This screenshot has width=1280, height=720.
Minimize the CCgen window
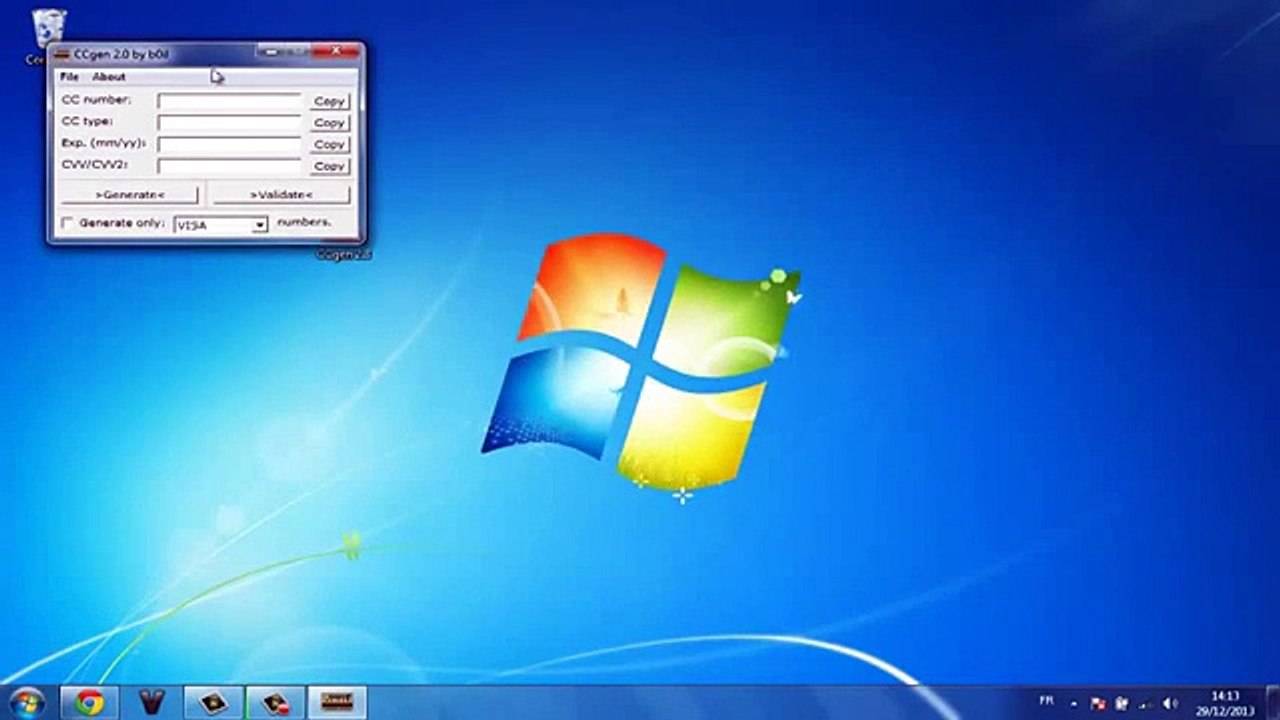click(270, 51)
